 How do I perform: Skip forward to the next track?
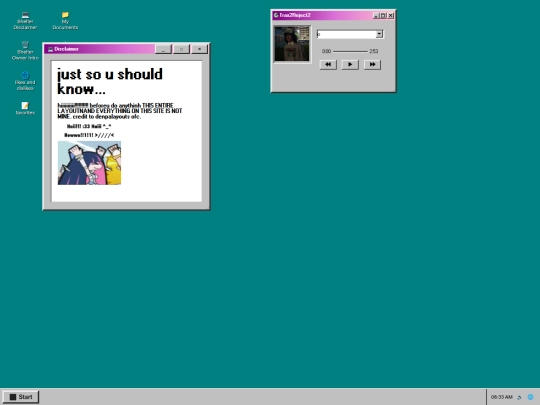tap(372, 64)
